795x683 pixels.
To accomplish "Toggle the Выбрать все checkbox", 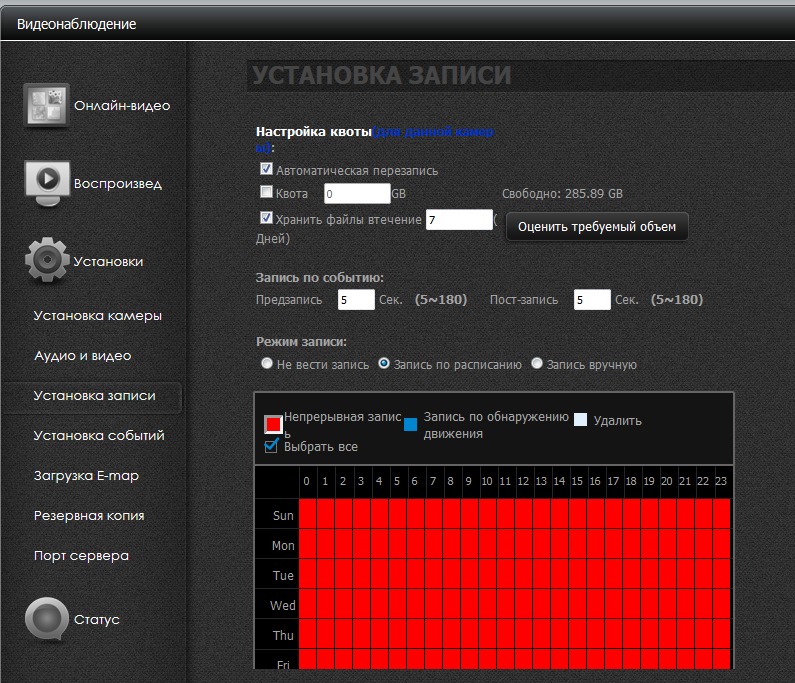I will (x=271, y=446).
